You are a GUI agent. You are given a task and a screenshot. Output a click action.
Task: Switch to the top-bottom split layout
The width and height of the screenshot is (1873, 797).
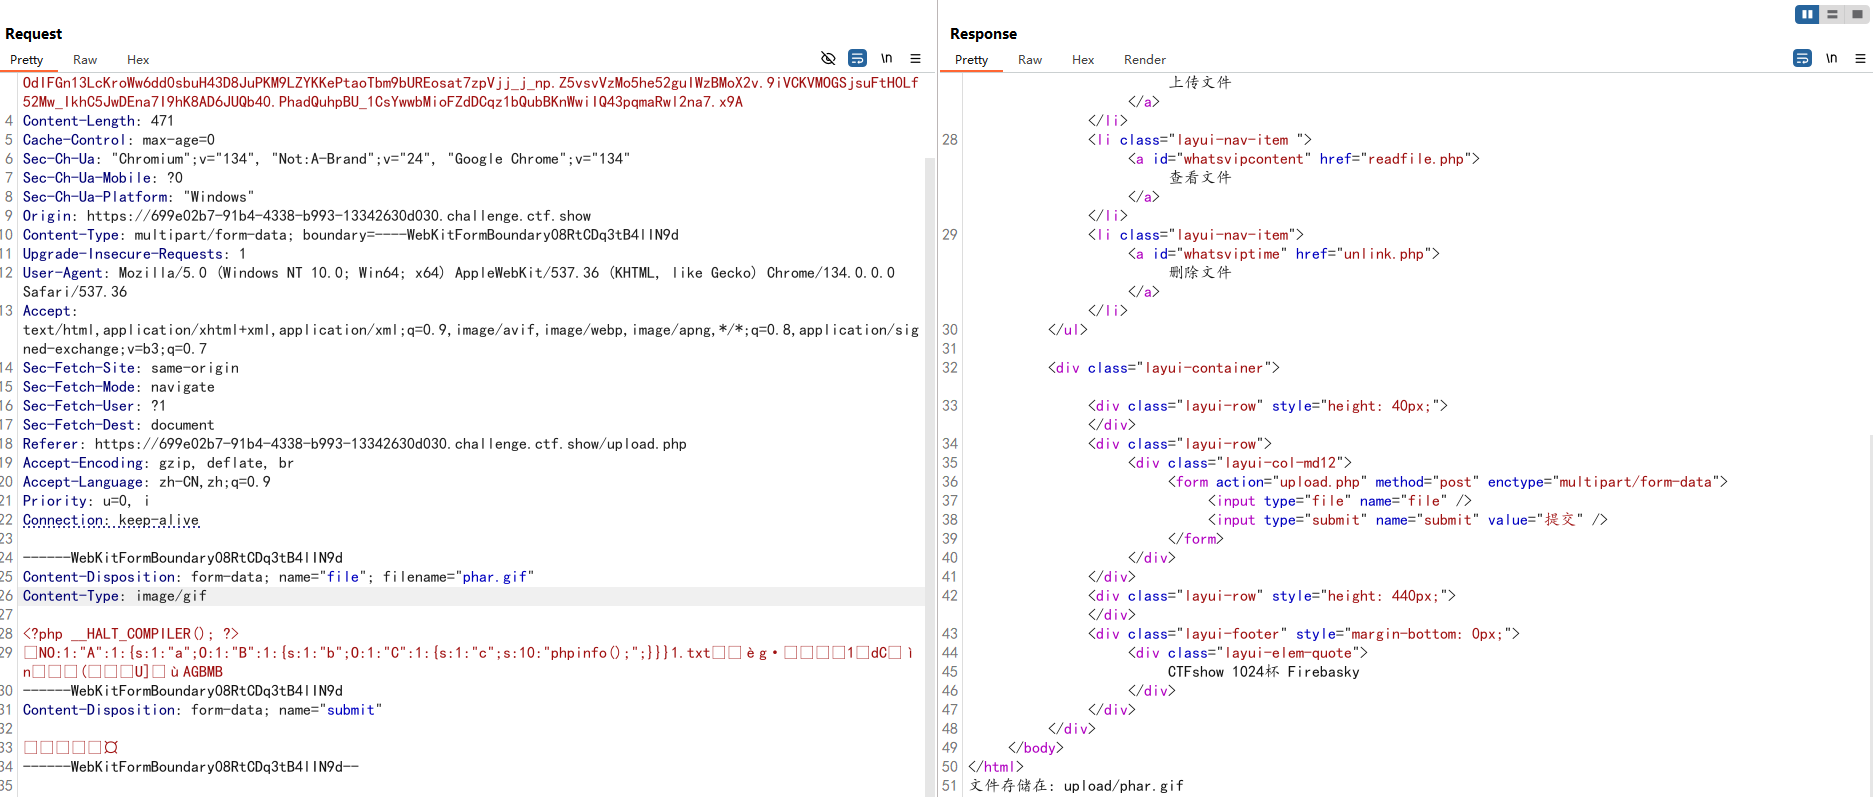pos(1832,14)
